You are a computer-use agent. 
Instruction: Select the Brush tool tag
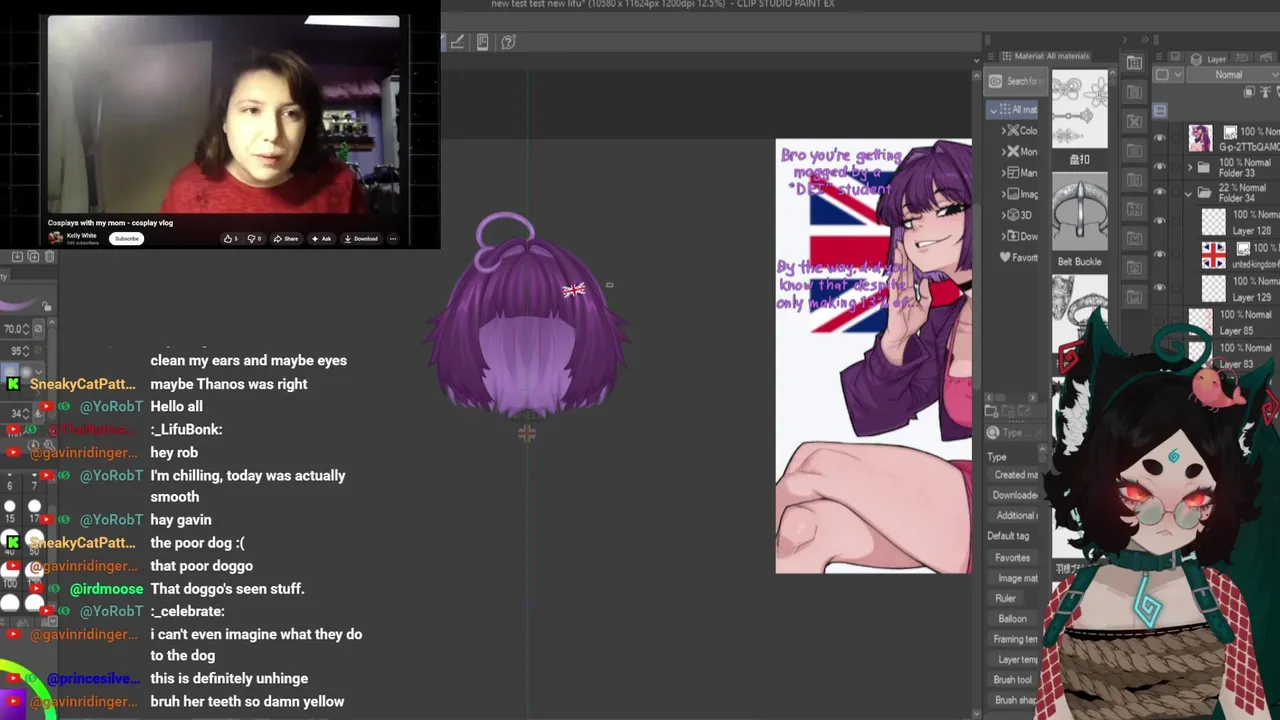(x=1013, y=679)
